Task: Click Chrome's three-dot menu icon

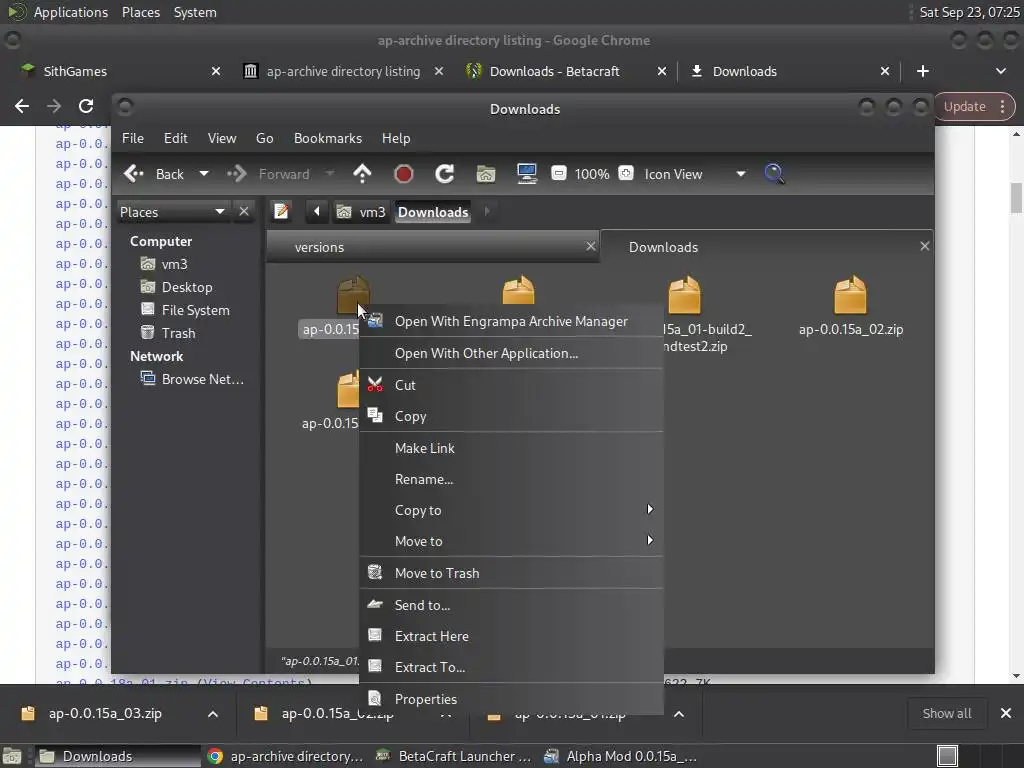Action: tap(1002, 106)
